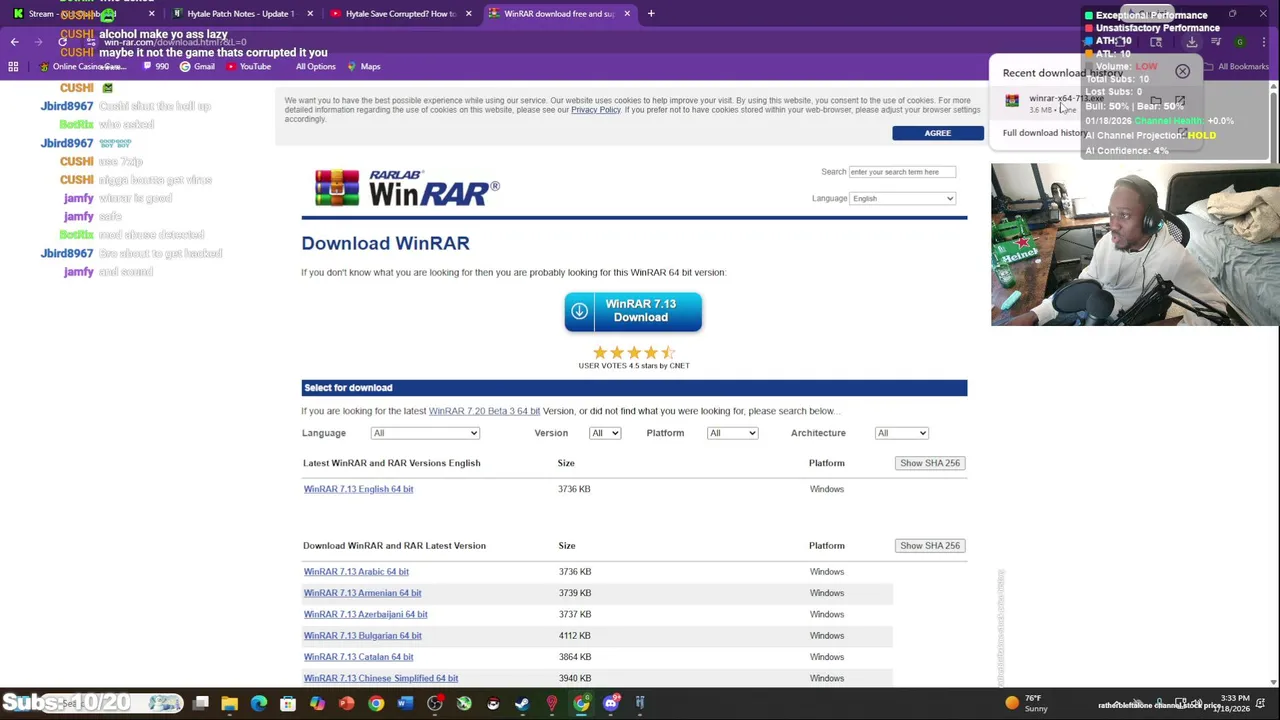Close the Recent download history popup

coord(1183,72)
